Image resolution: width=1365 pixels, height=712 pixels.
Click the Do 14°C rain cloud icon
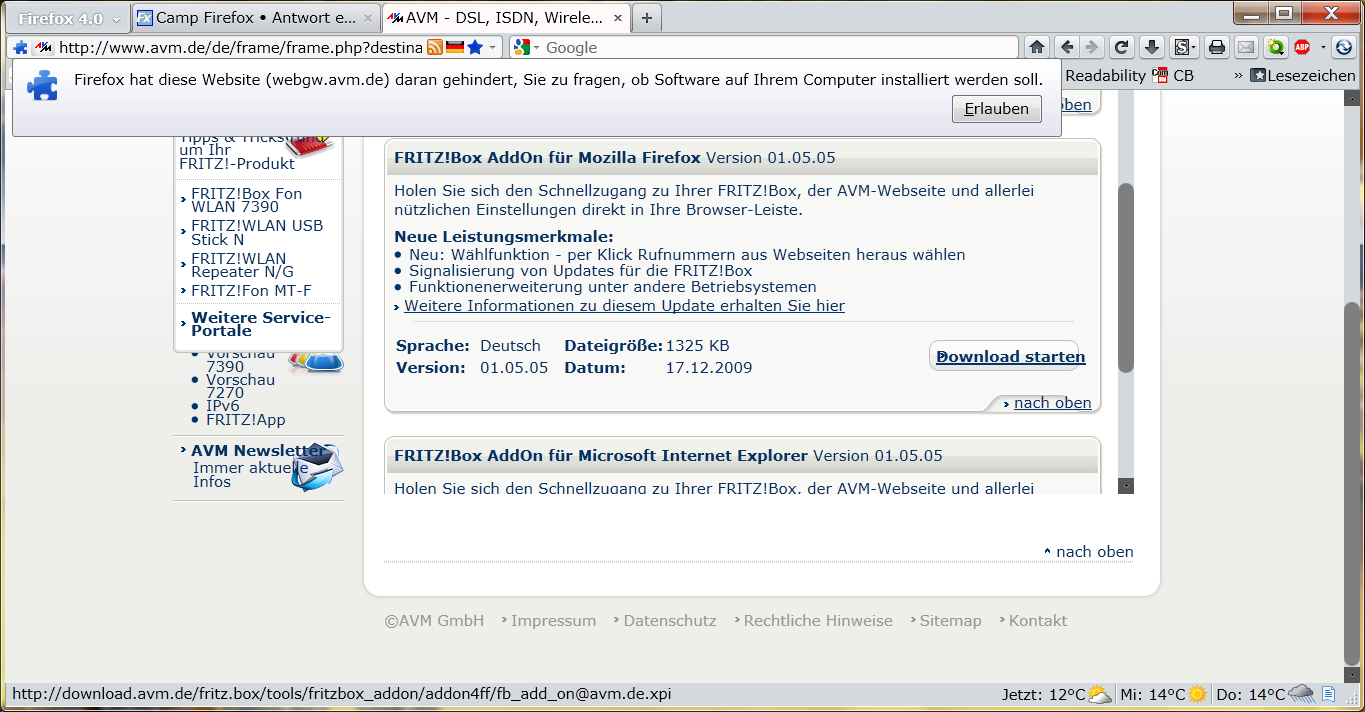[1301, 694]
